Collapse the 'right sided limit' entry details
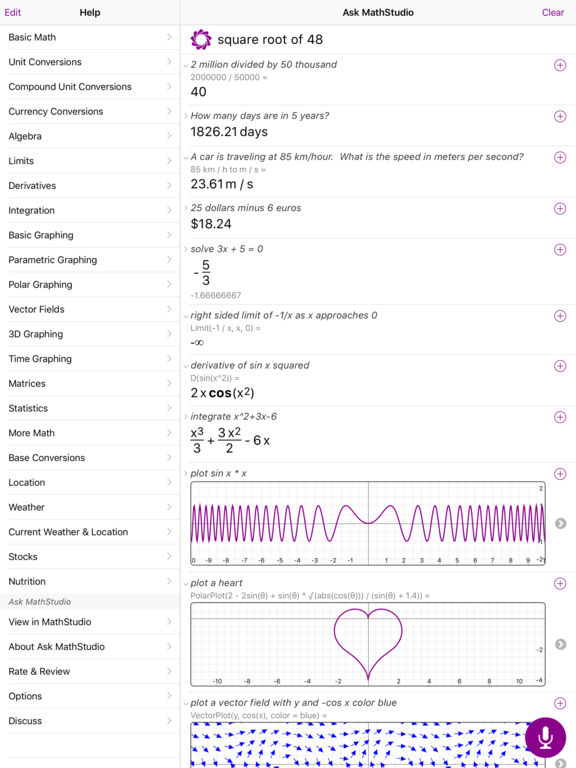Image resolution: width=576 pixels, height=768 pixels. click(186, 316)
